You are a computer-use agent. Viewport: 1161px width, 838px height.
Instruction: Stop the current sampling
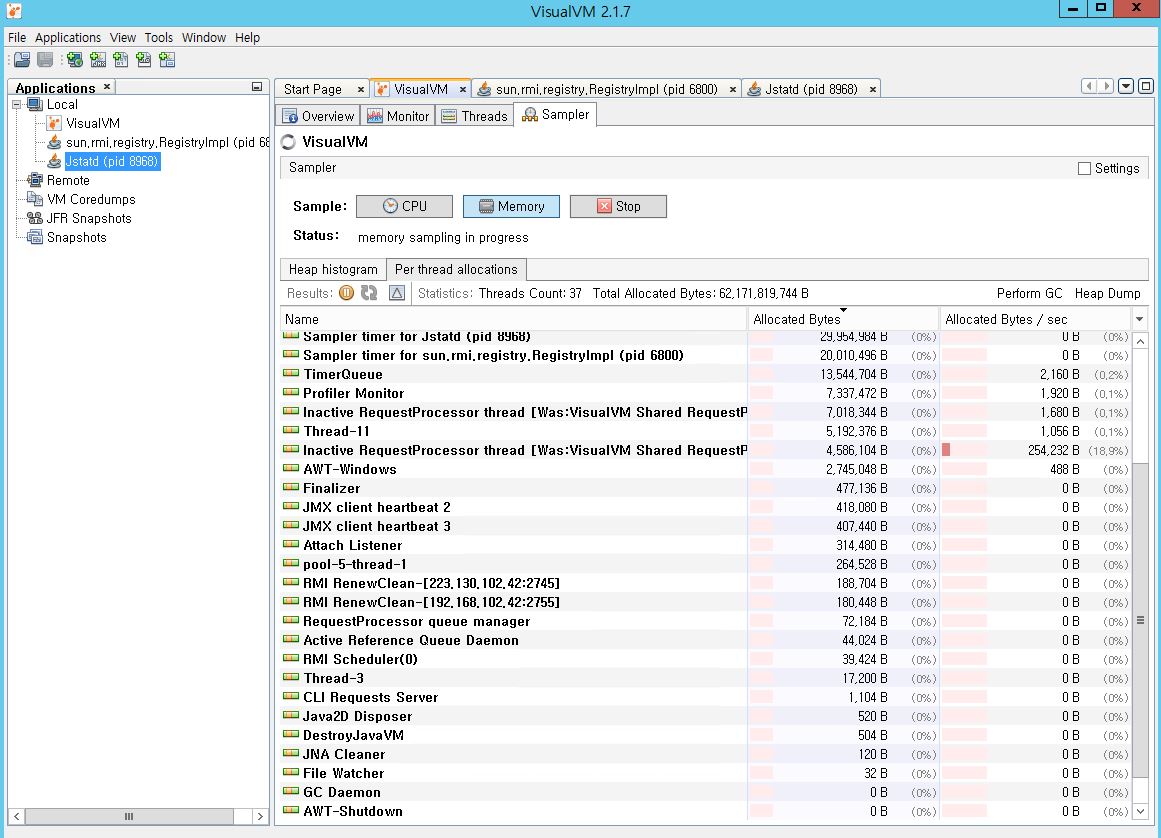pos(618,207)
